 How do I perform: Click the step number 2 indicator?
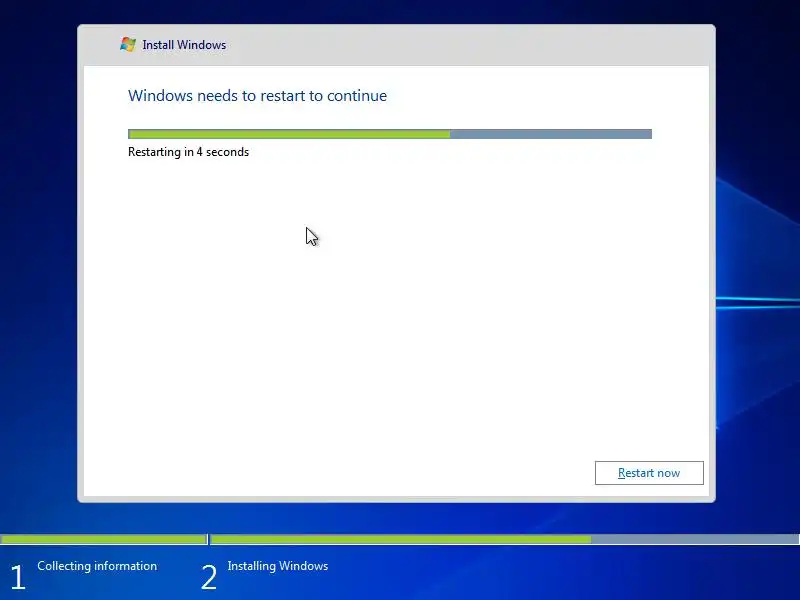[209, 577]
